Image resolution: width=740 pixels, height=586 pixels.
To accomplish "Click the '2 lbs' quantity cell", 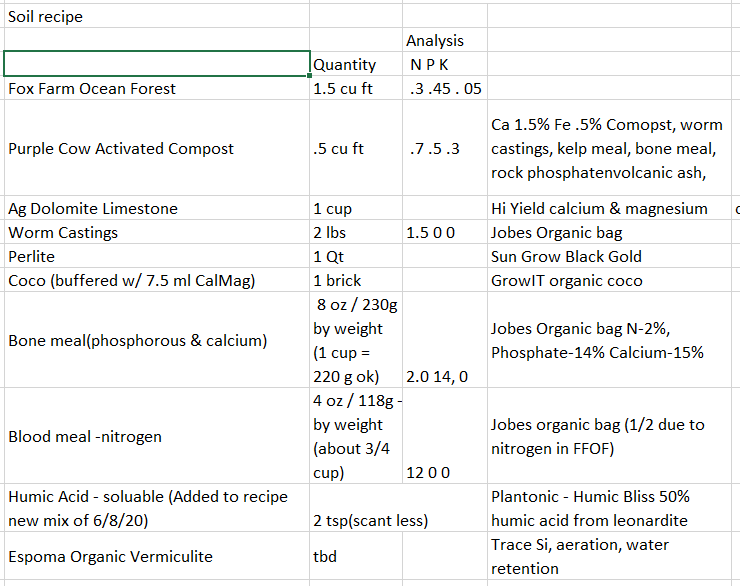I will 356,232.
